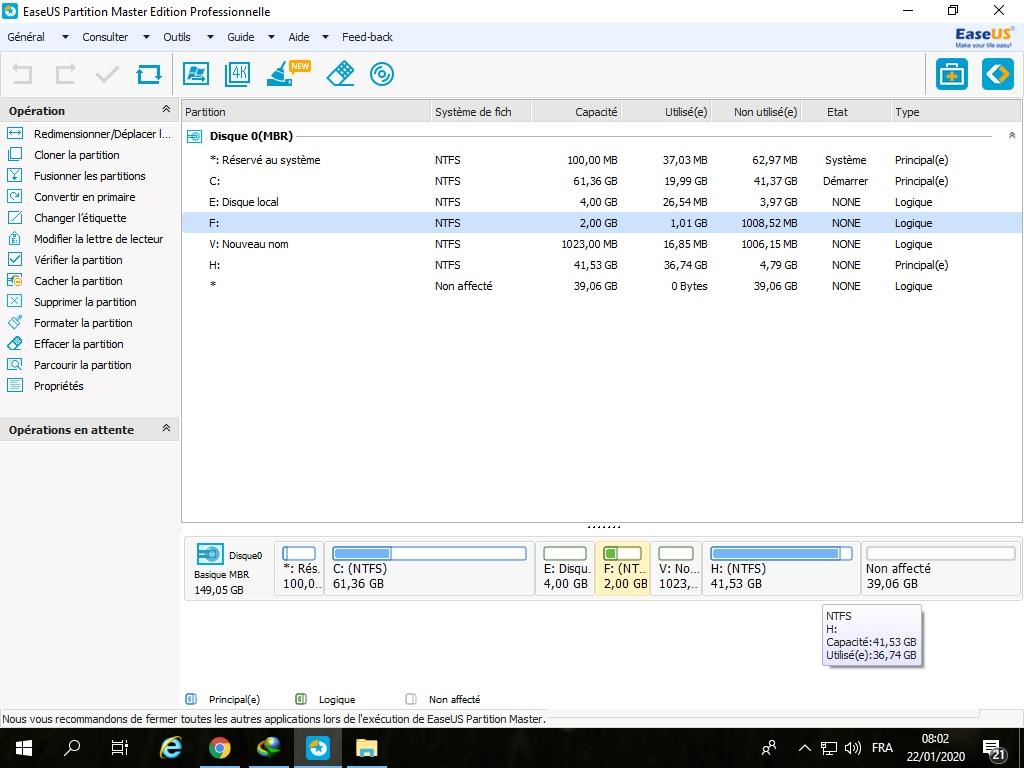The height and width of the screenshot is (768, 1024).
Task: Click the Vérifier la partition icon
Action: [x=14, y=259]
